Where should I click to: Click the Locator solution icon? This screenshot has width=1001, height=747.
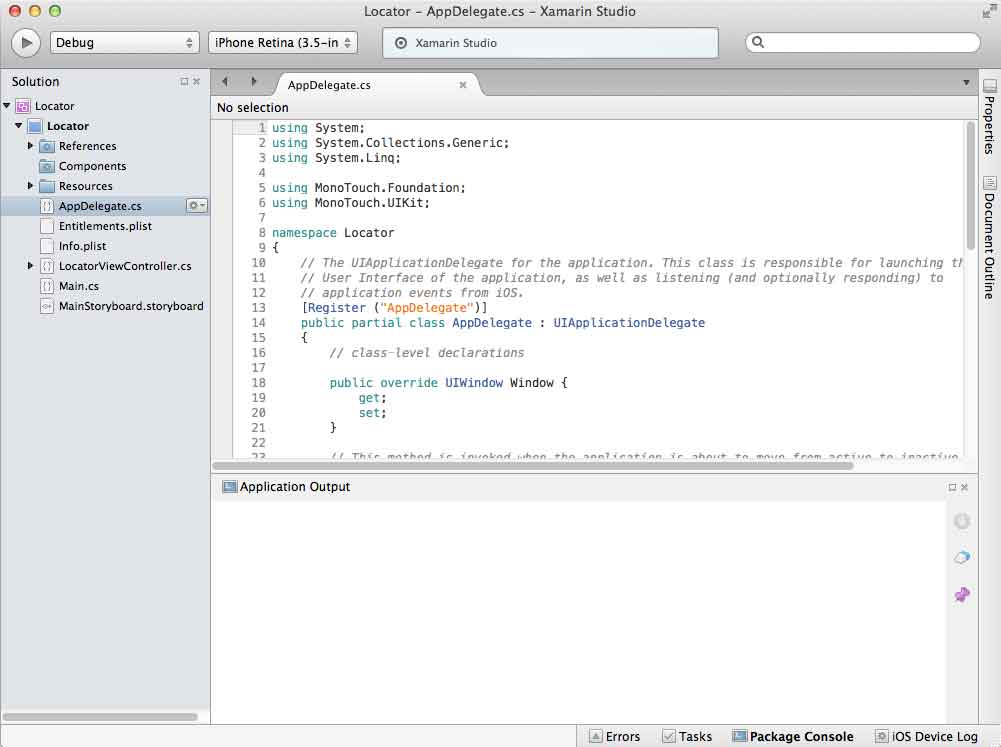point(23,106)
